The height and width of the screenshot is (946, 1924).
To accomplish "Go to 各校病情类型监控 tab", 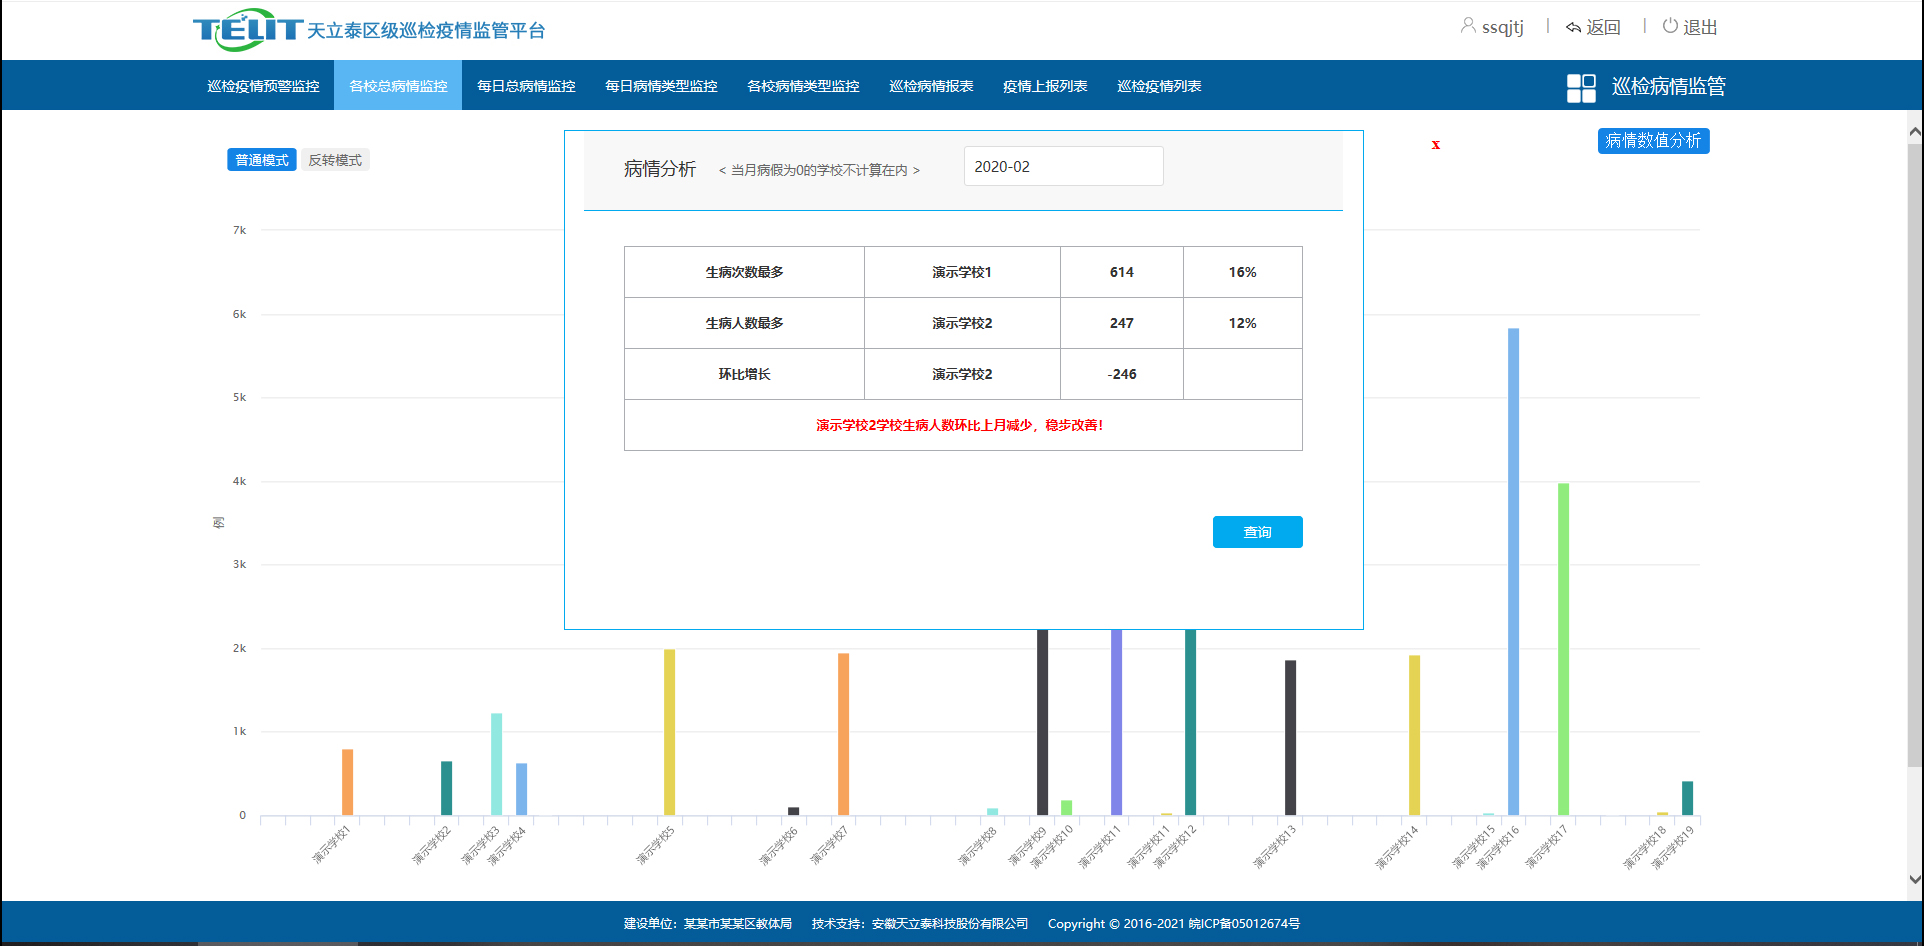I will tap(803, 86).
